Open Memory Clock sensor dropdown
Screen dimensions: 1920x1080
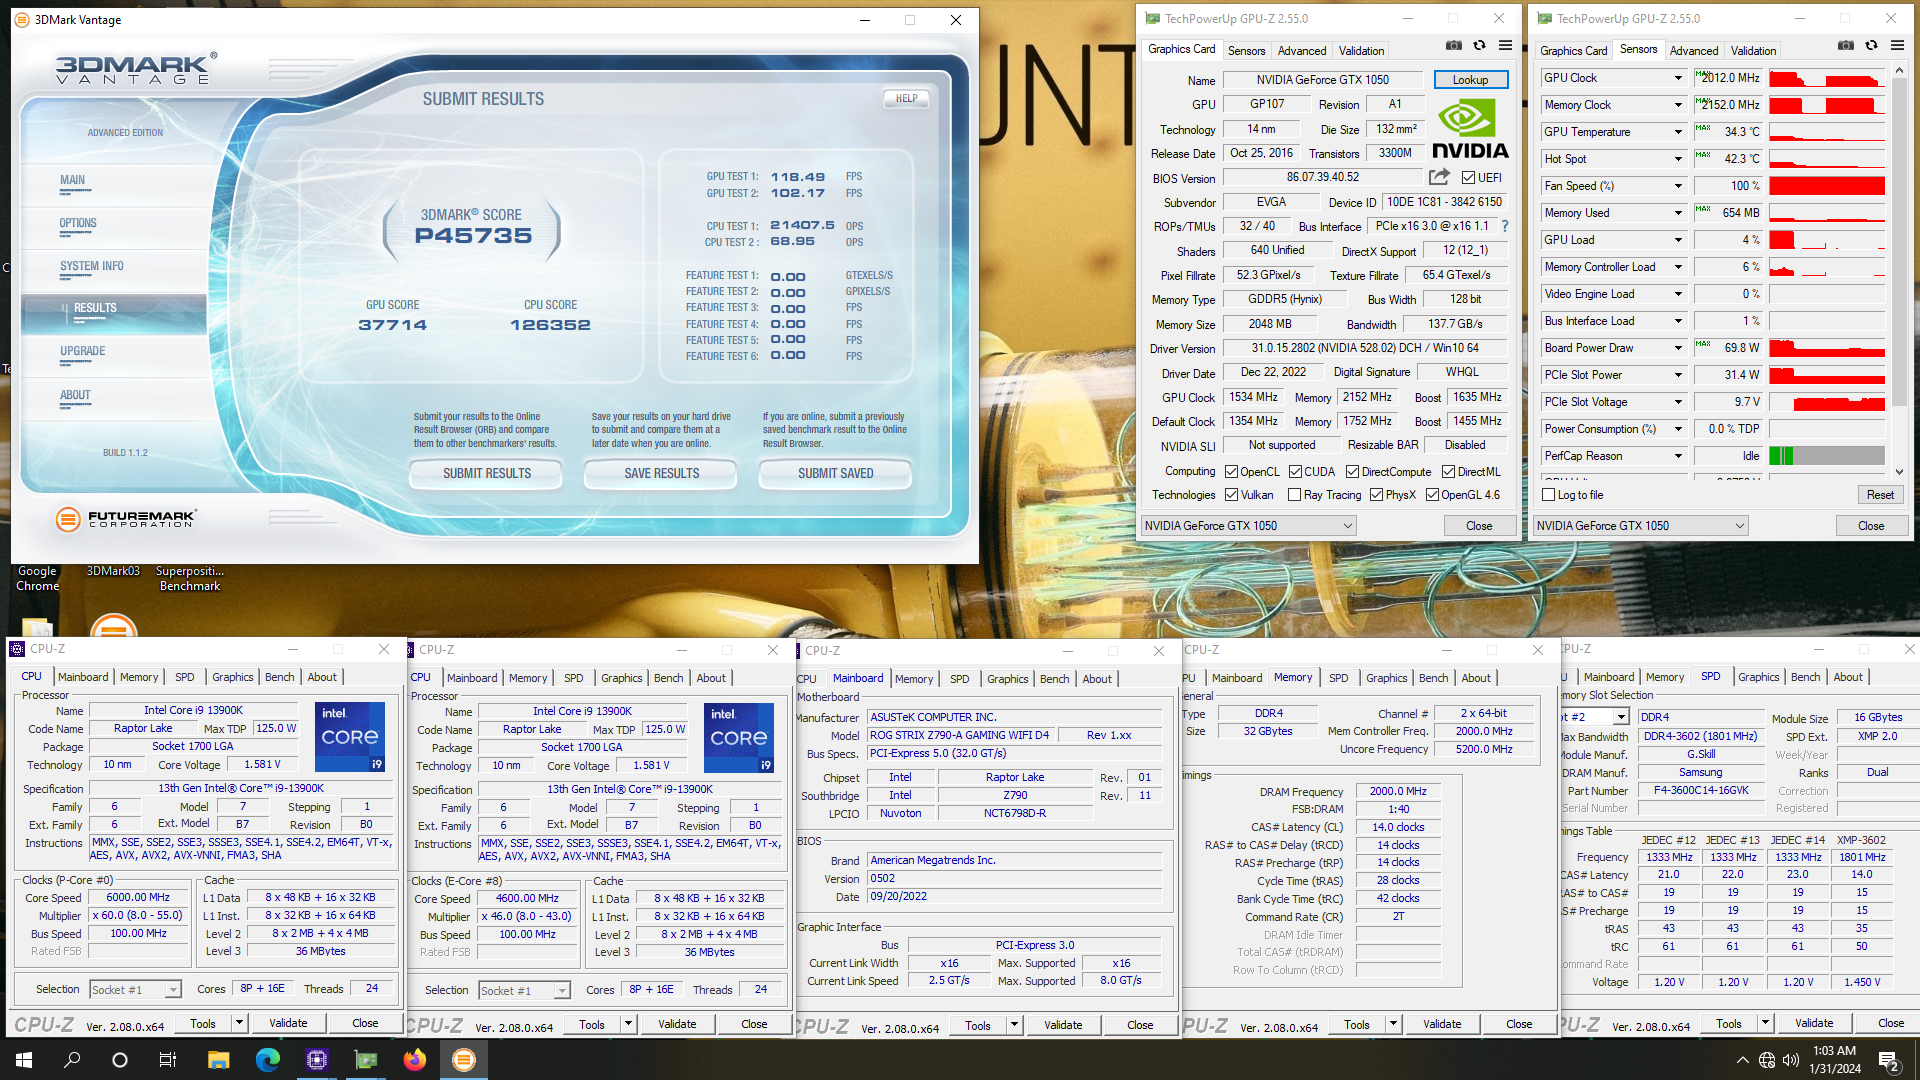coord(1678,105)
